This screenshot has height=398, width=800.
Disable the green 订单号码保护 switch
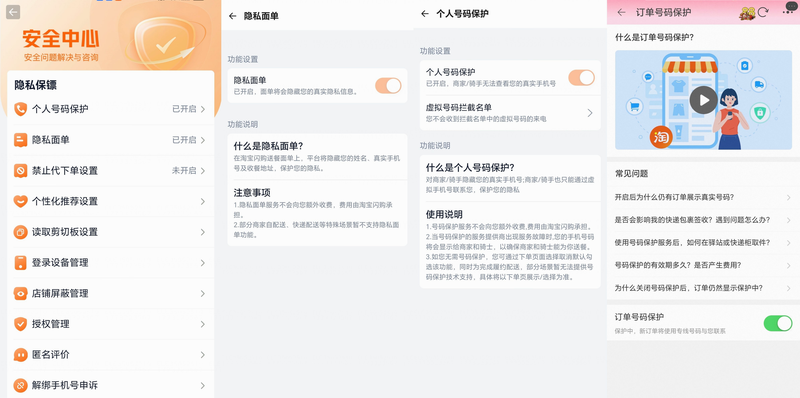pyautogui.click(x=778, y=323)
